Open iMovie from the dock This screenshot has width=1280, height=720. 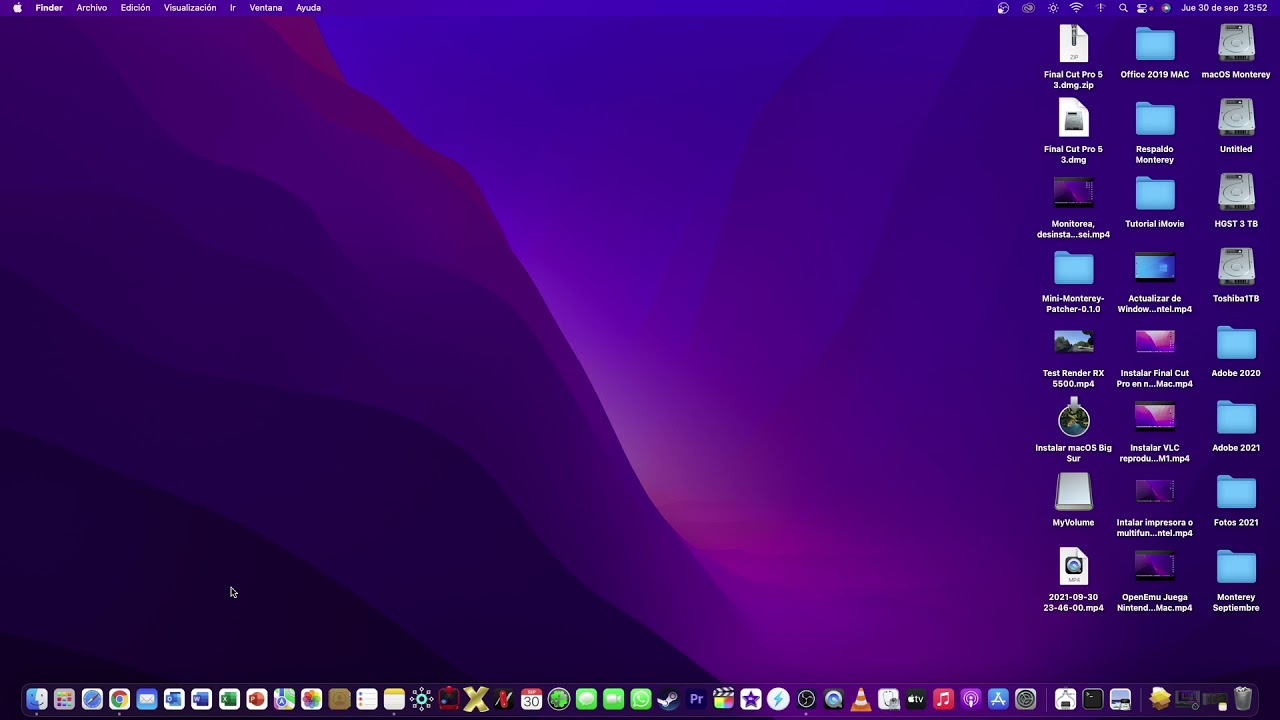(751, 700)
